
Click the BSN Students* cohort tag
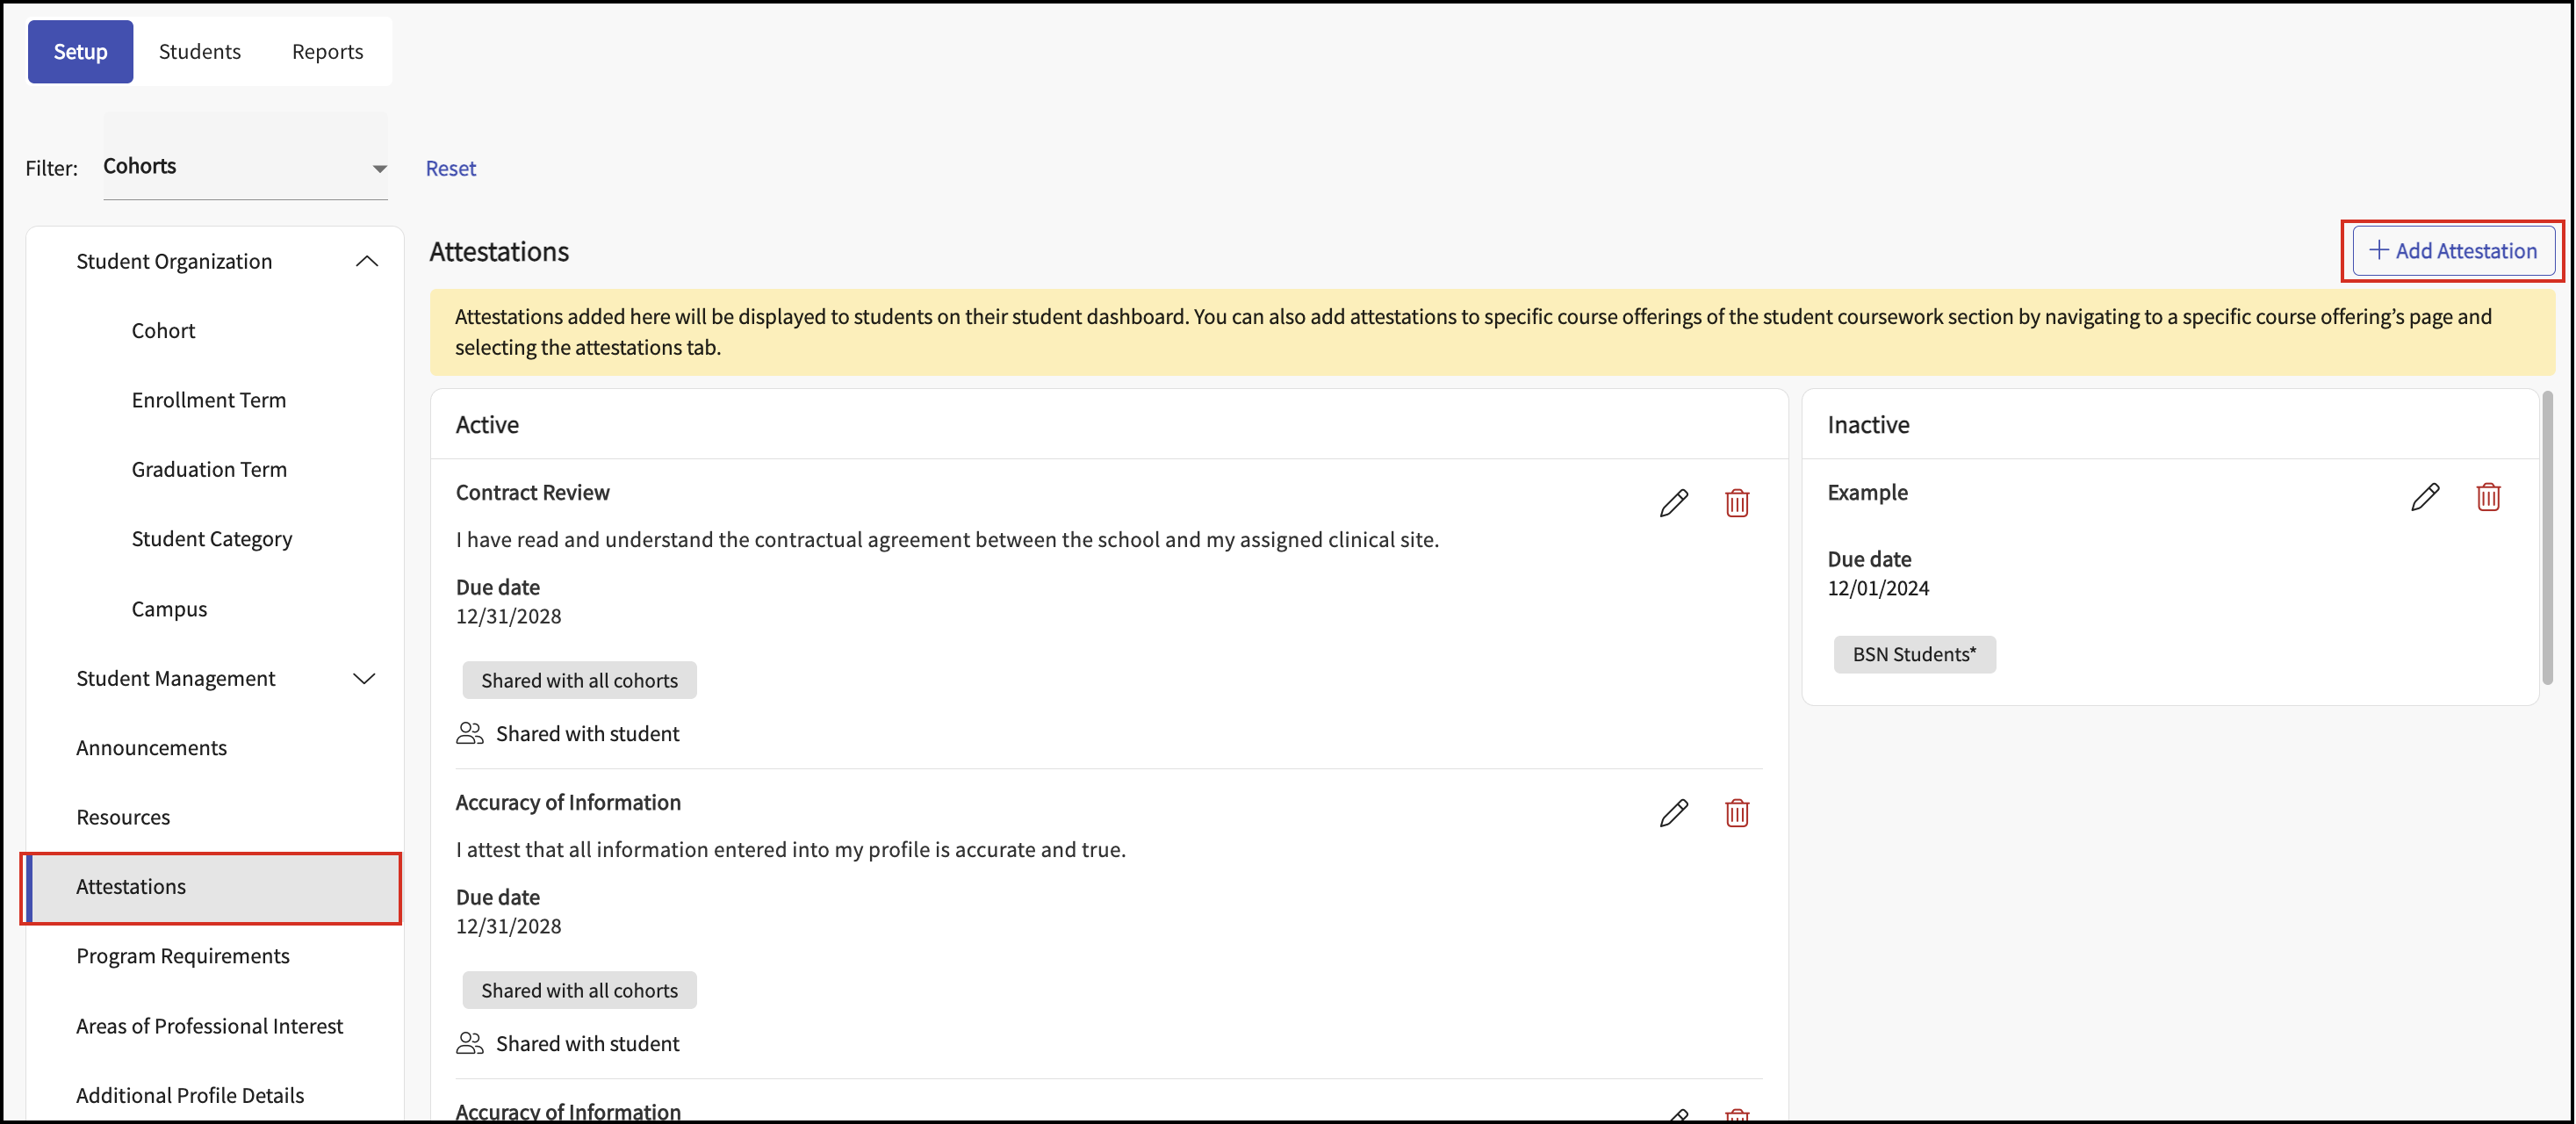pyautogui.click(x=1913, y=654)
